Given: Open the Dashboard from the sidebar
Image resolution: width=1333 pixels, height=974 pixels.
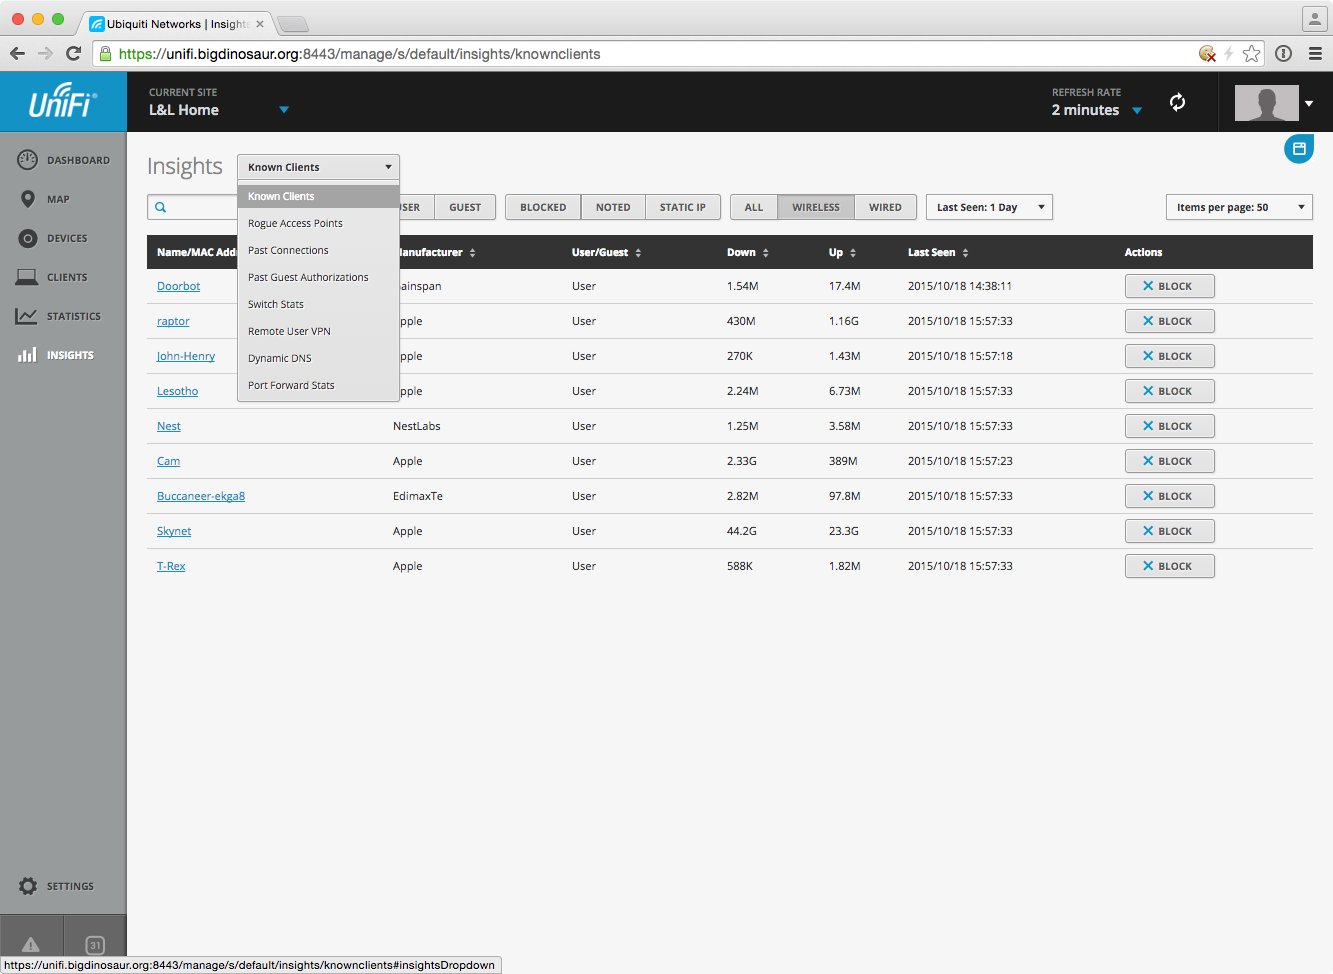Looking at the screenshot, I should tap(64, 160).
